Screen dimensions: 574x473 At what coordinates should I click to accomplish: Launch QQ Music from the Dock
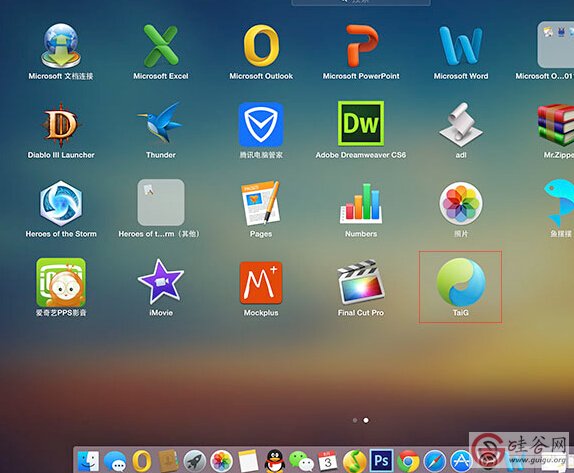(355, 461)
